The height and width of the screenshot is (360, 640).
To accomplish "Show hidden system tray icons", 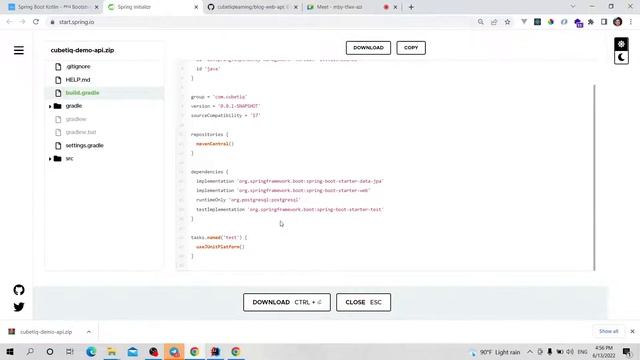I will coord(530,351).
